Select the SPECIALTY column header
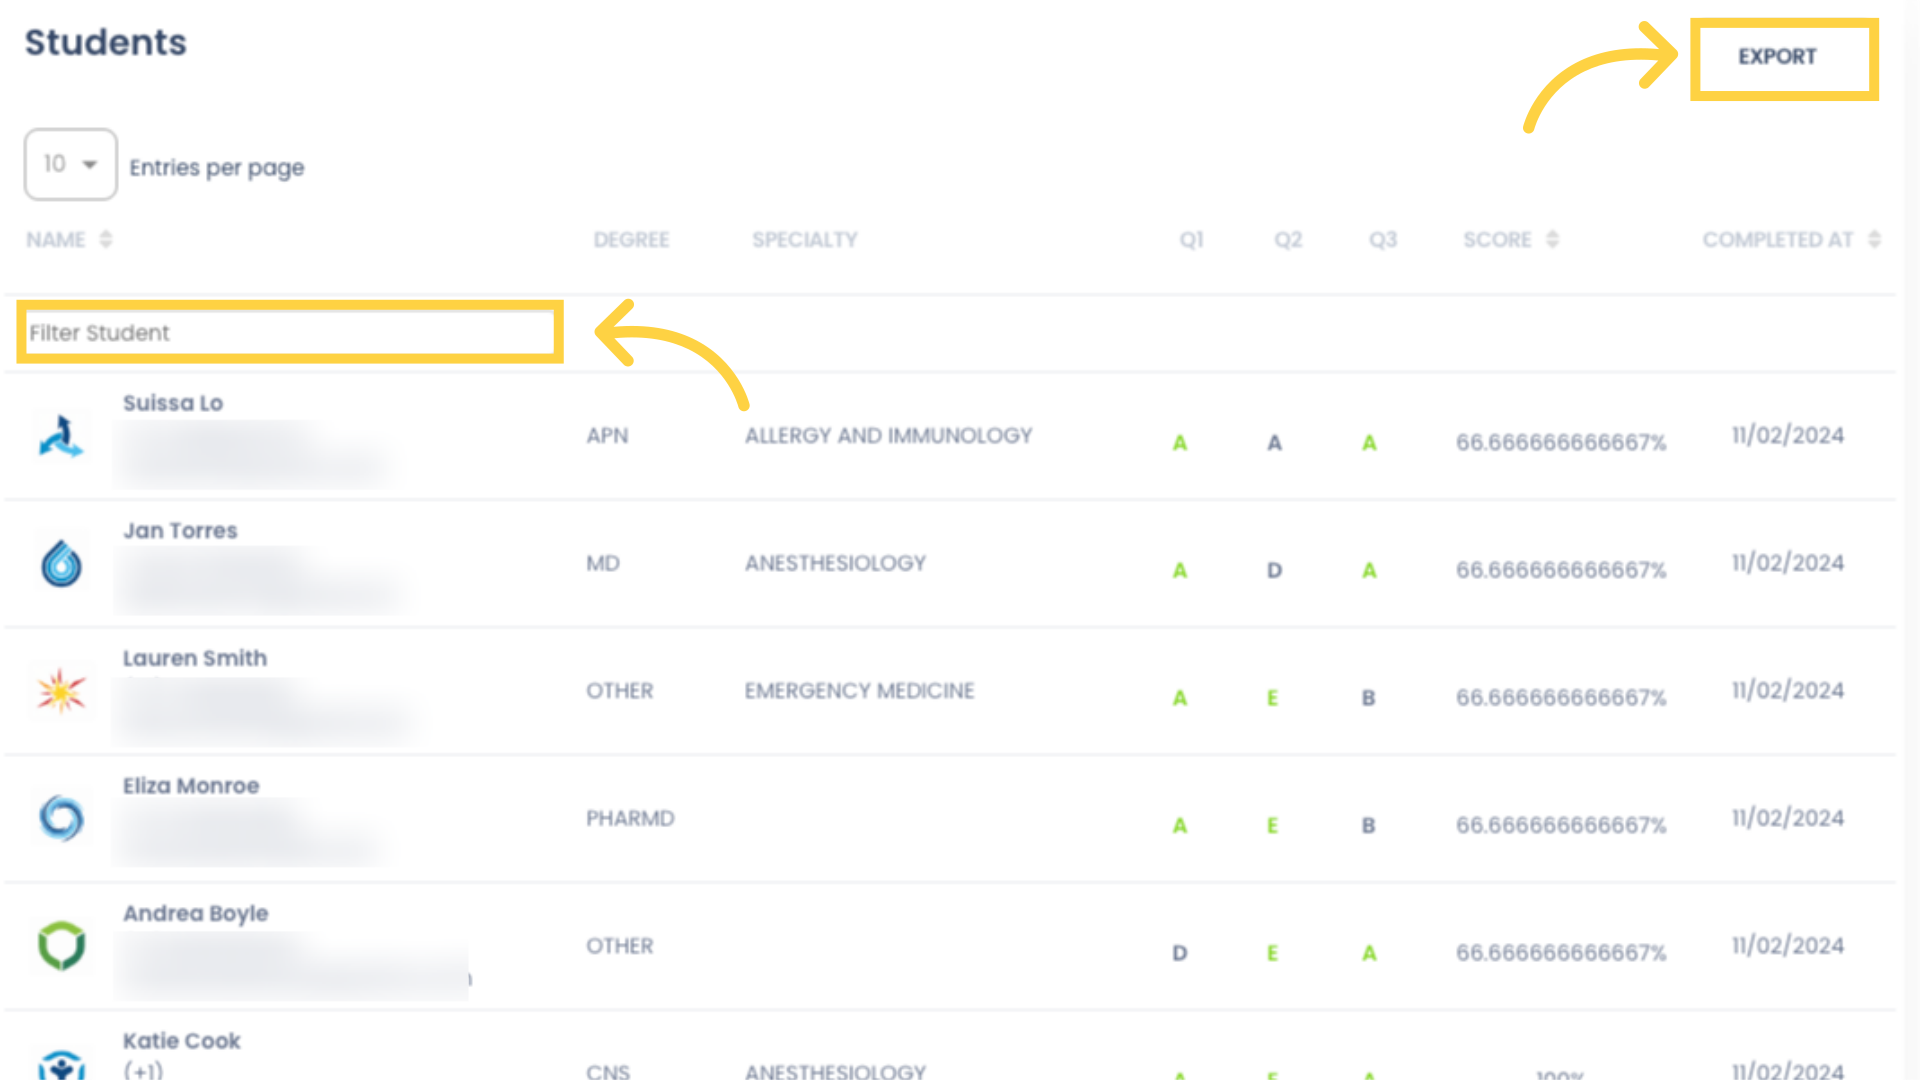 click(804, 239)
